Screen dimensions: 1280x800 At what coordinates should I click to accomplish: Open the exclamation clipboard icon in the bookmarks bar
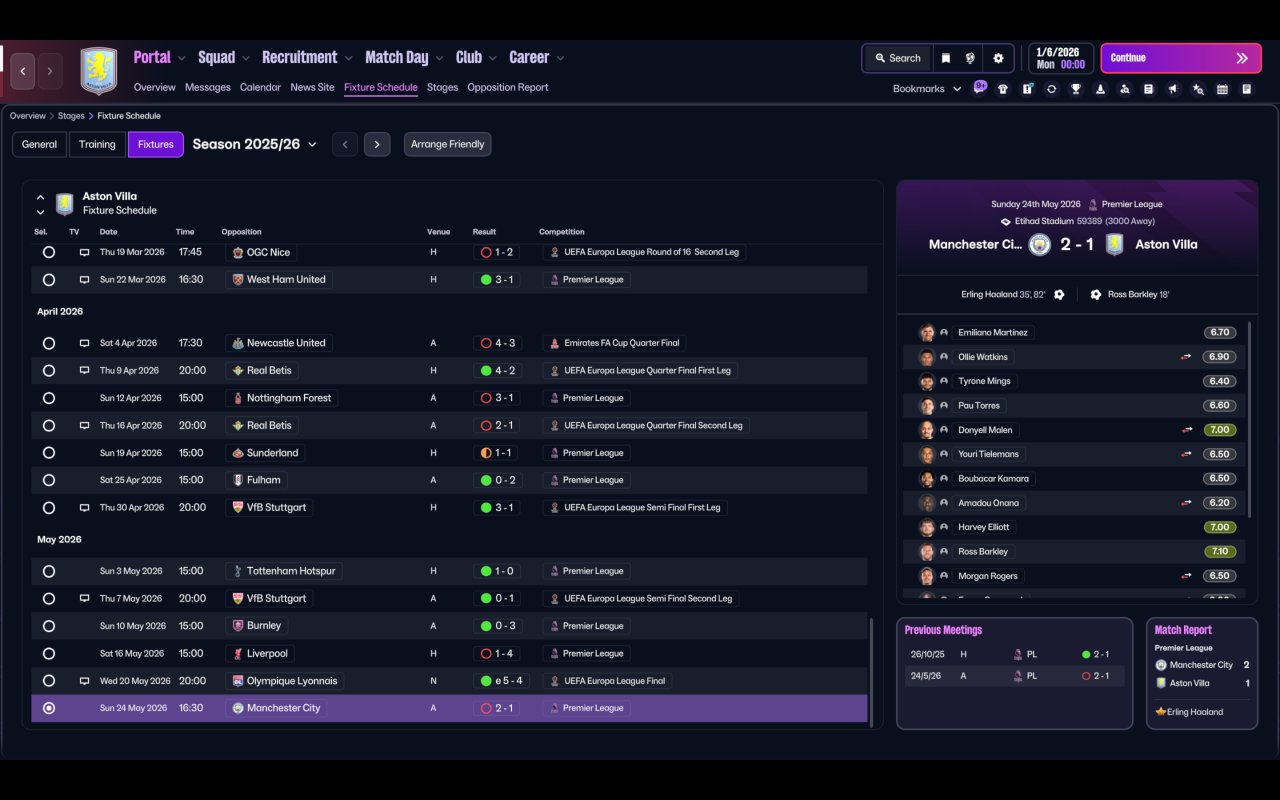(x=1027, y=89)
